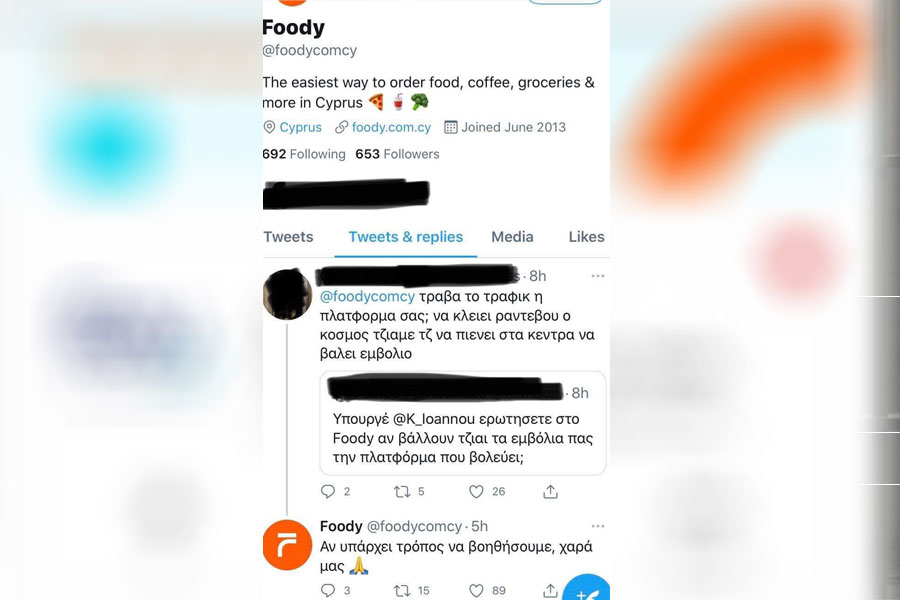This screenshot has height=600, width=900.
Task: Switch to the Tweets tab
Action: [x=288, y=237]
